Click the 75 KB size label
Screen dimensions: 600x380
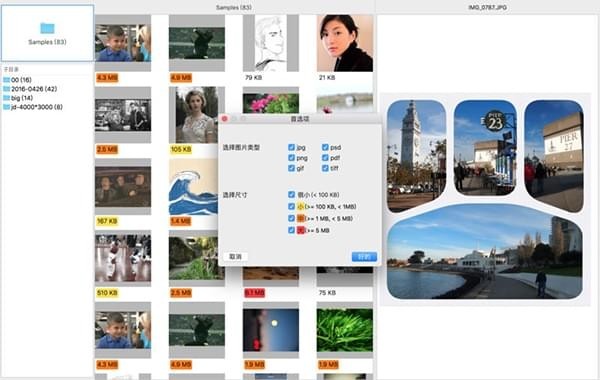[x=327, y=293]
